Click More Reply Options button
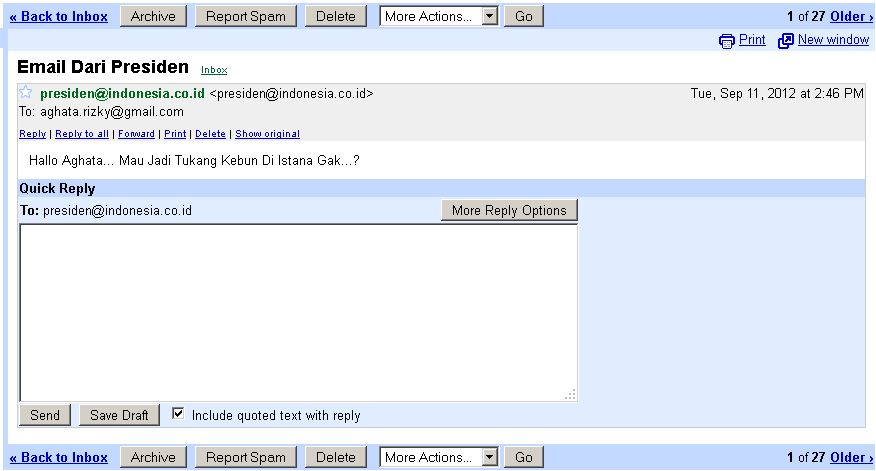 click(x=509, y=210)
